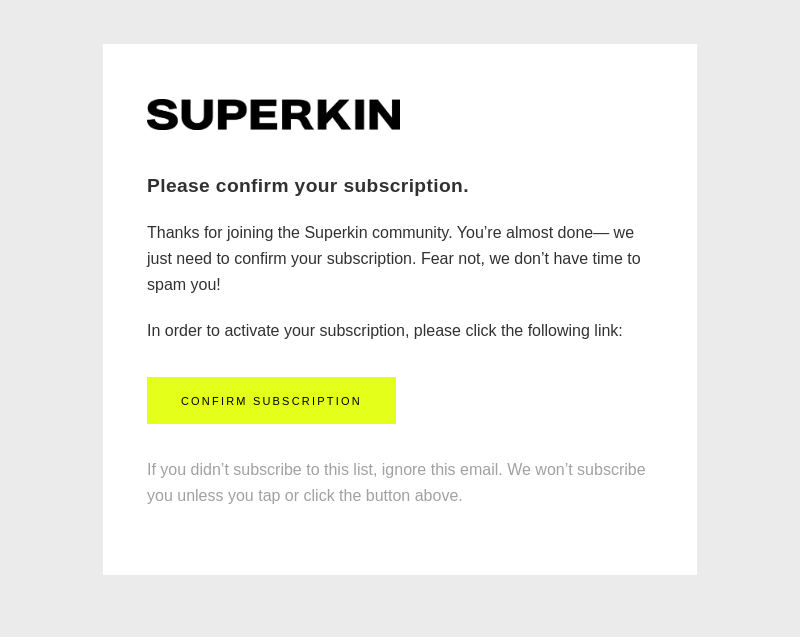Click the word 'subscription.' in bold heading

[406, 187]
